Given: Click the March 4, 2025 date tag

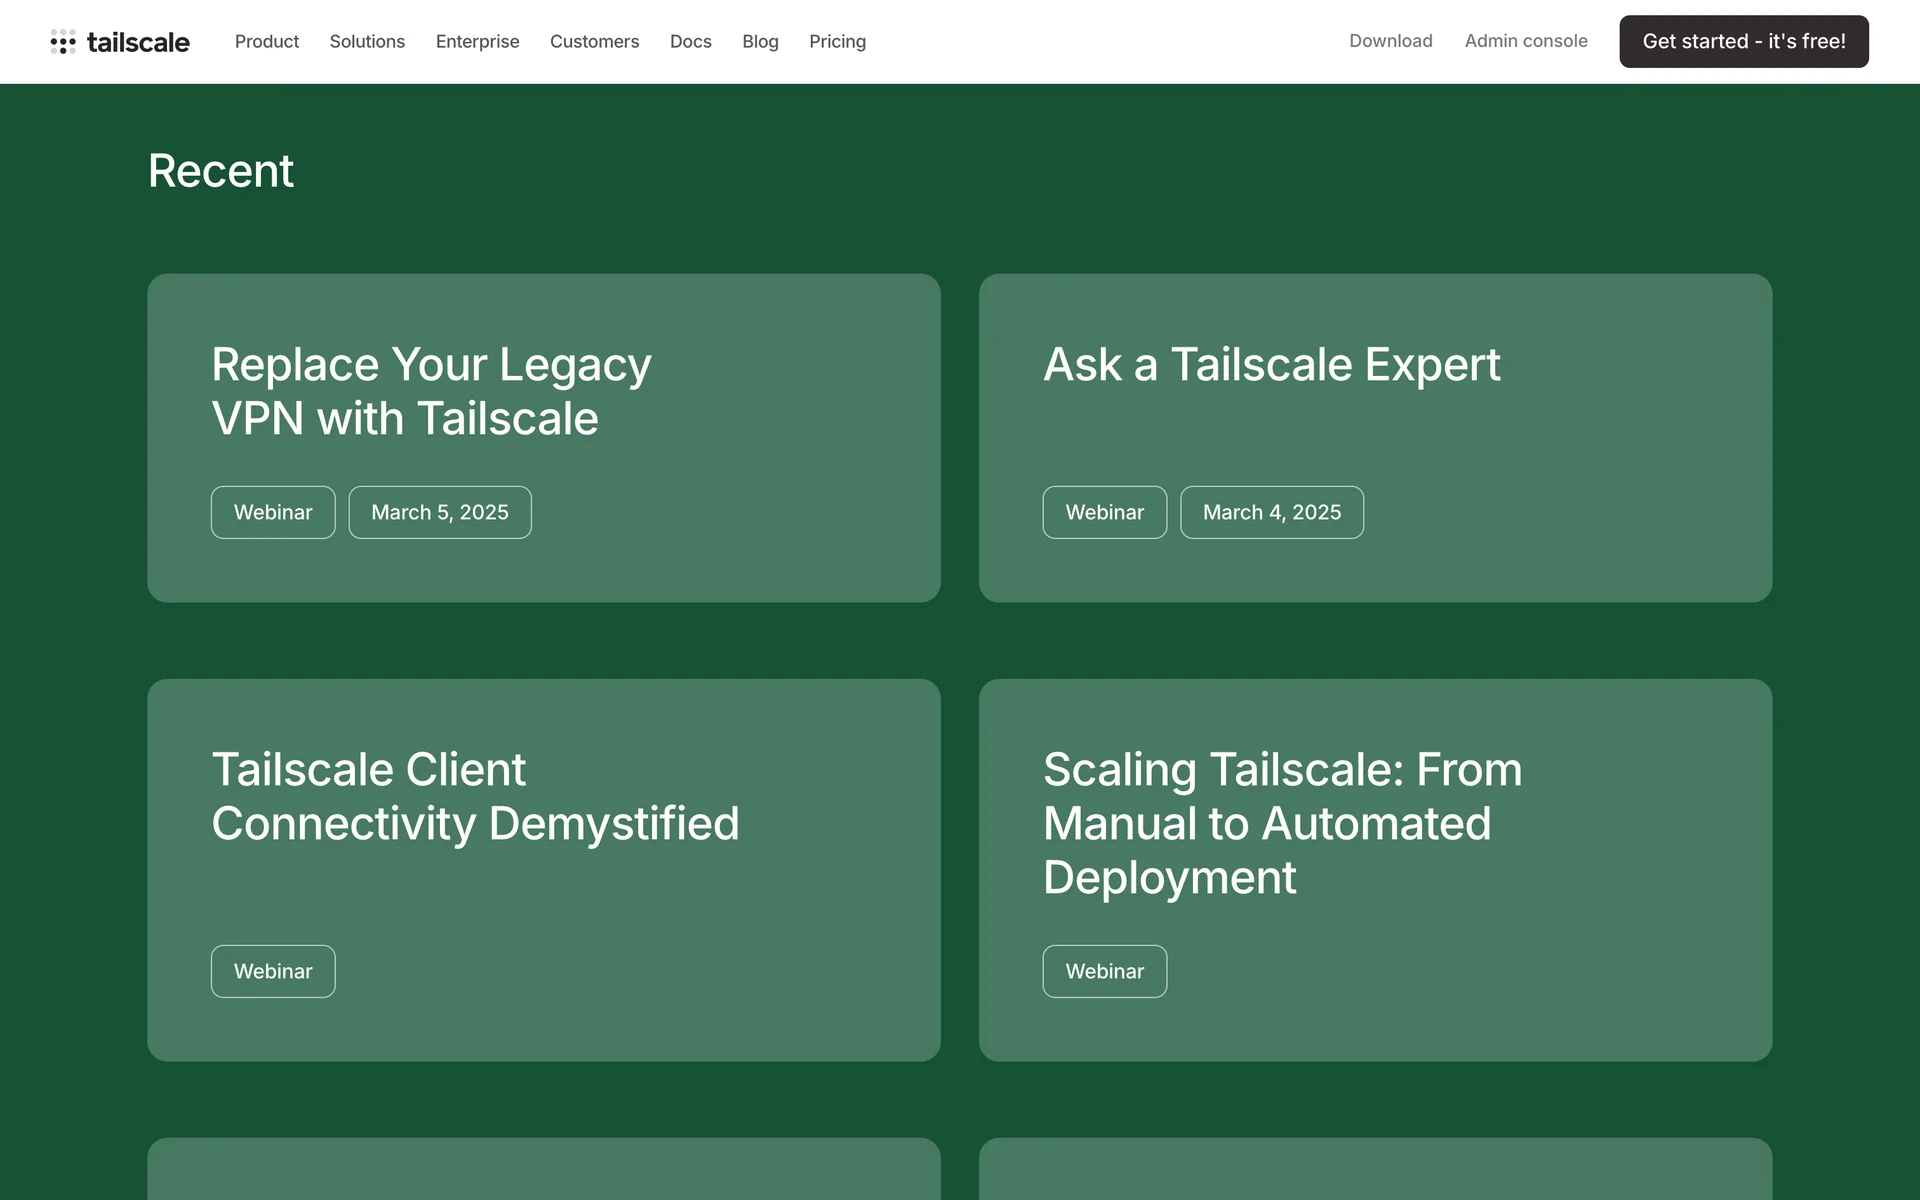Looking at the screenshot, I should click(x=1271, y=512).
